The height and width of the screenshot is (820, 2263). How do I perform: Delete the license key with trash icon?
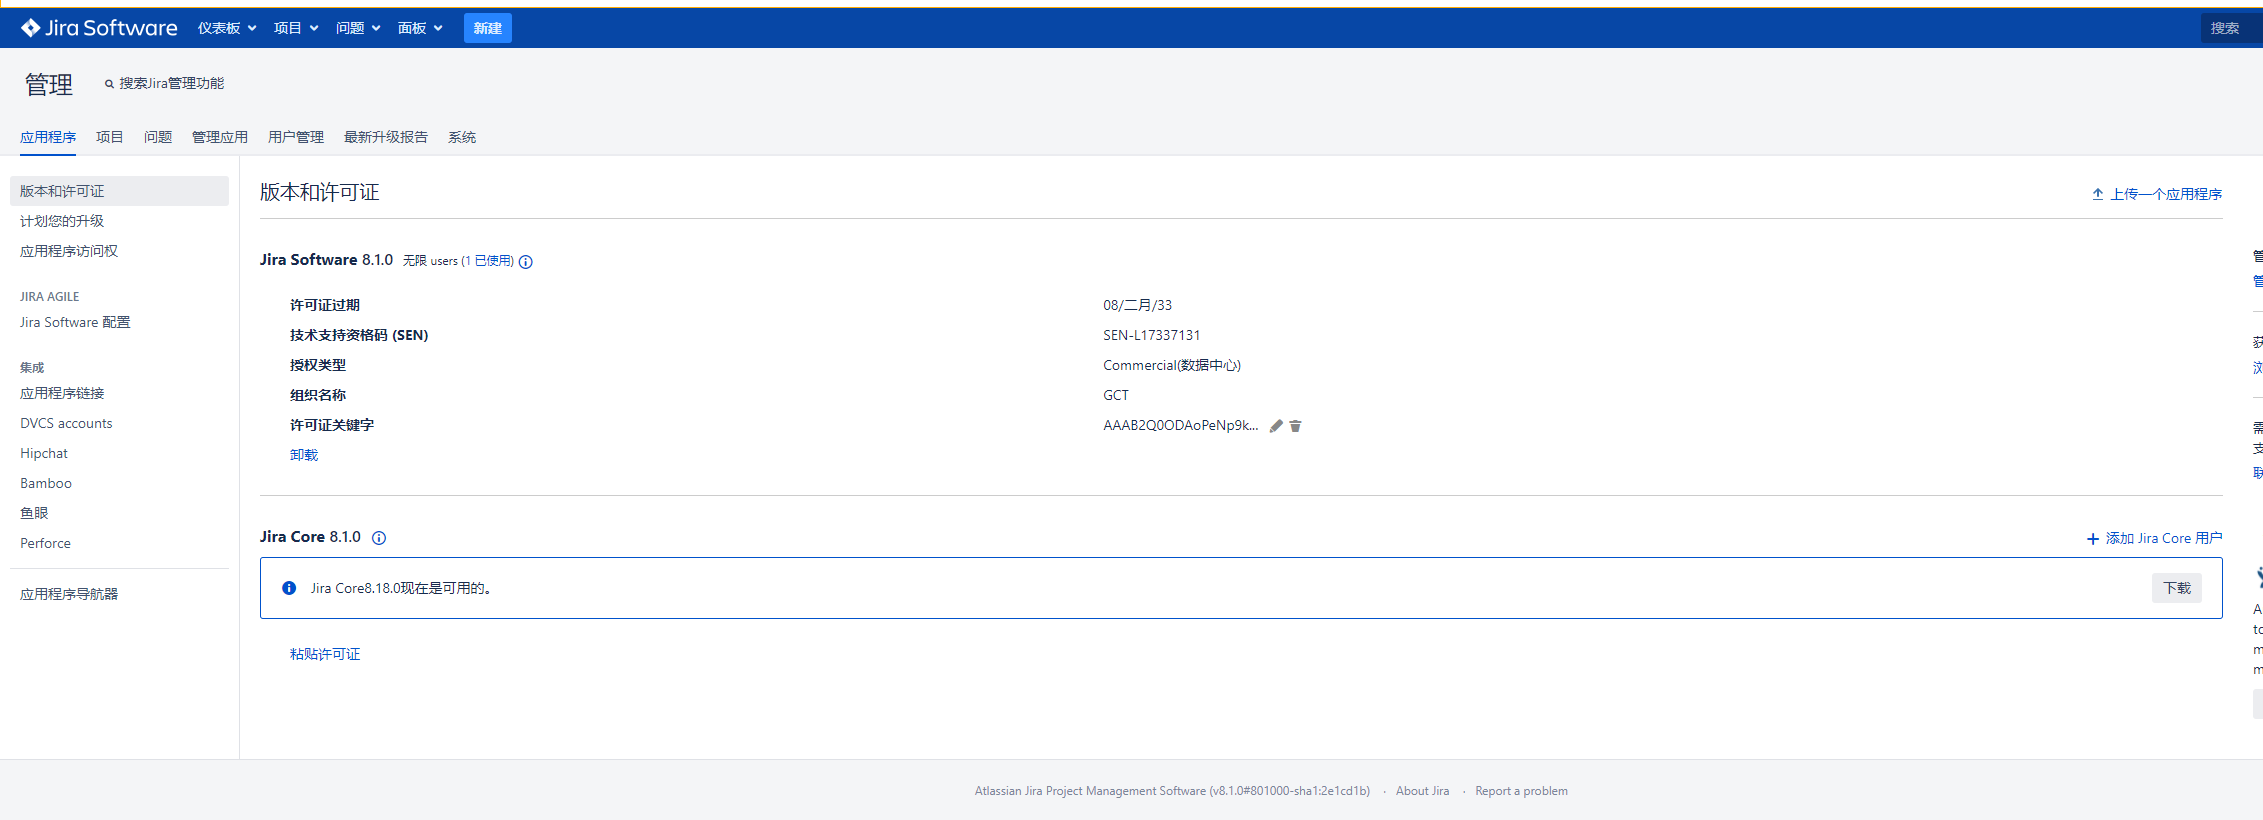point(1295,426)
